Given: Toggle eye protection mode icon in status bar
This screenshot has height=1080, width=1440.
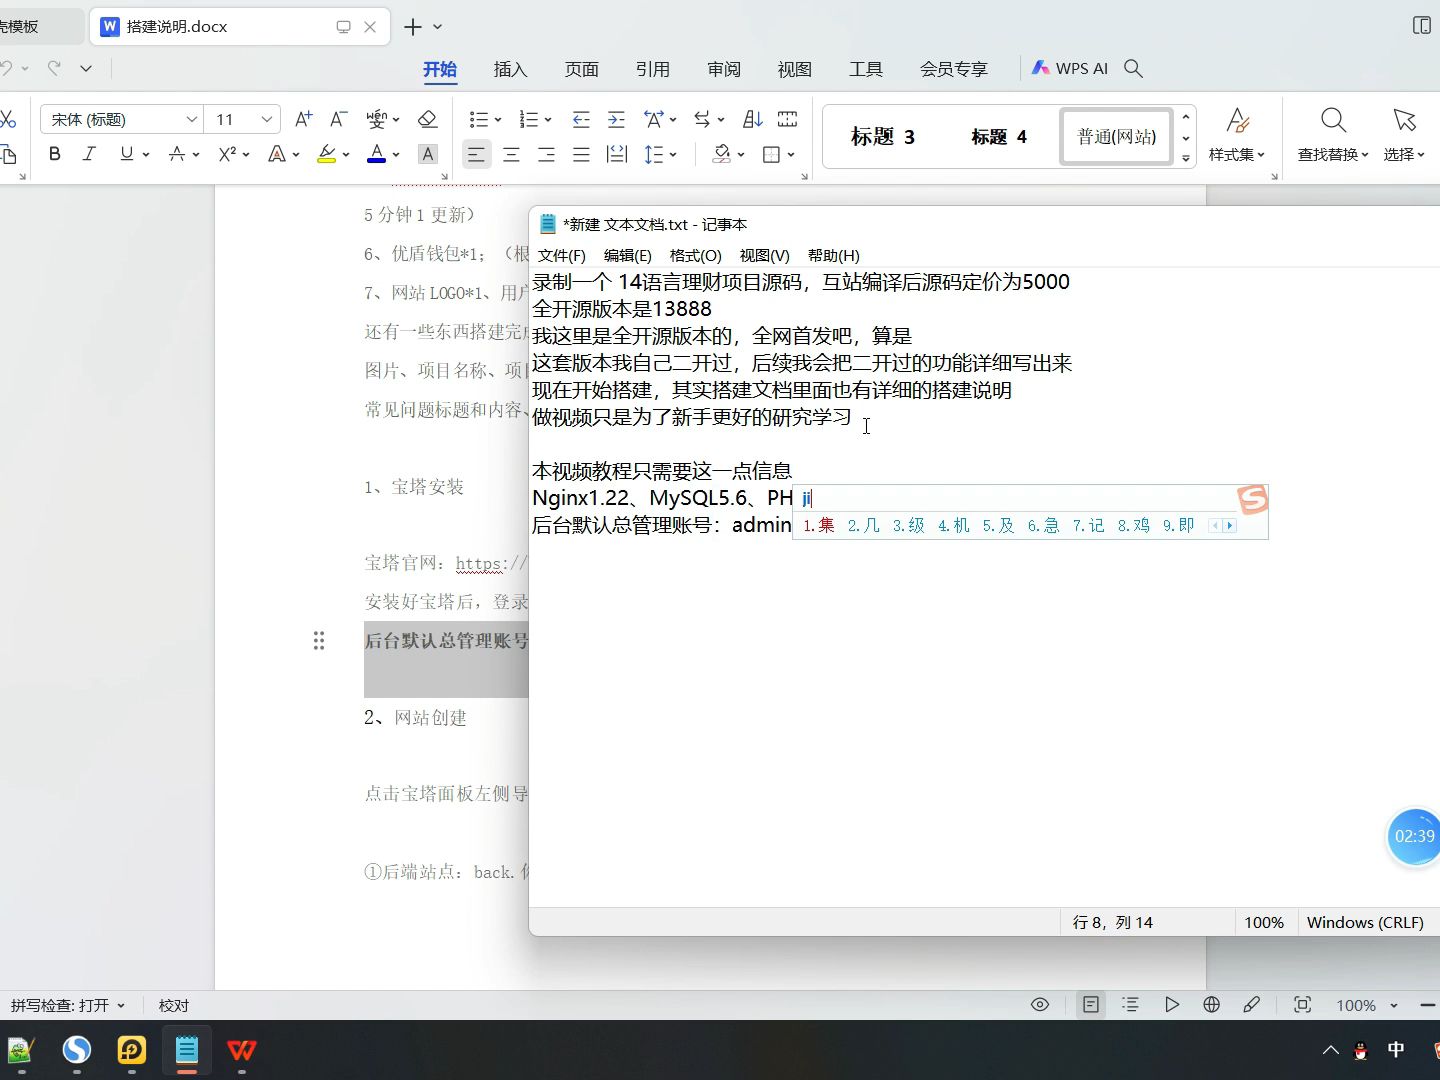Looking at the screenshot, I should click(x=1040, y=1005).
